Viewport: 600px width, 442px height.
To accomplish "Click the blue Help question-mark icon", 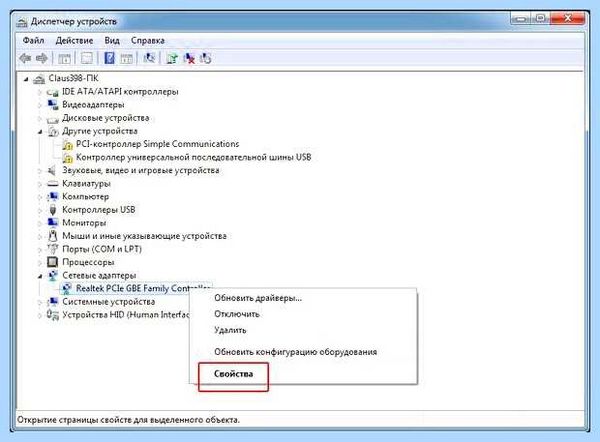I will [x=109, y=58].
